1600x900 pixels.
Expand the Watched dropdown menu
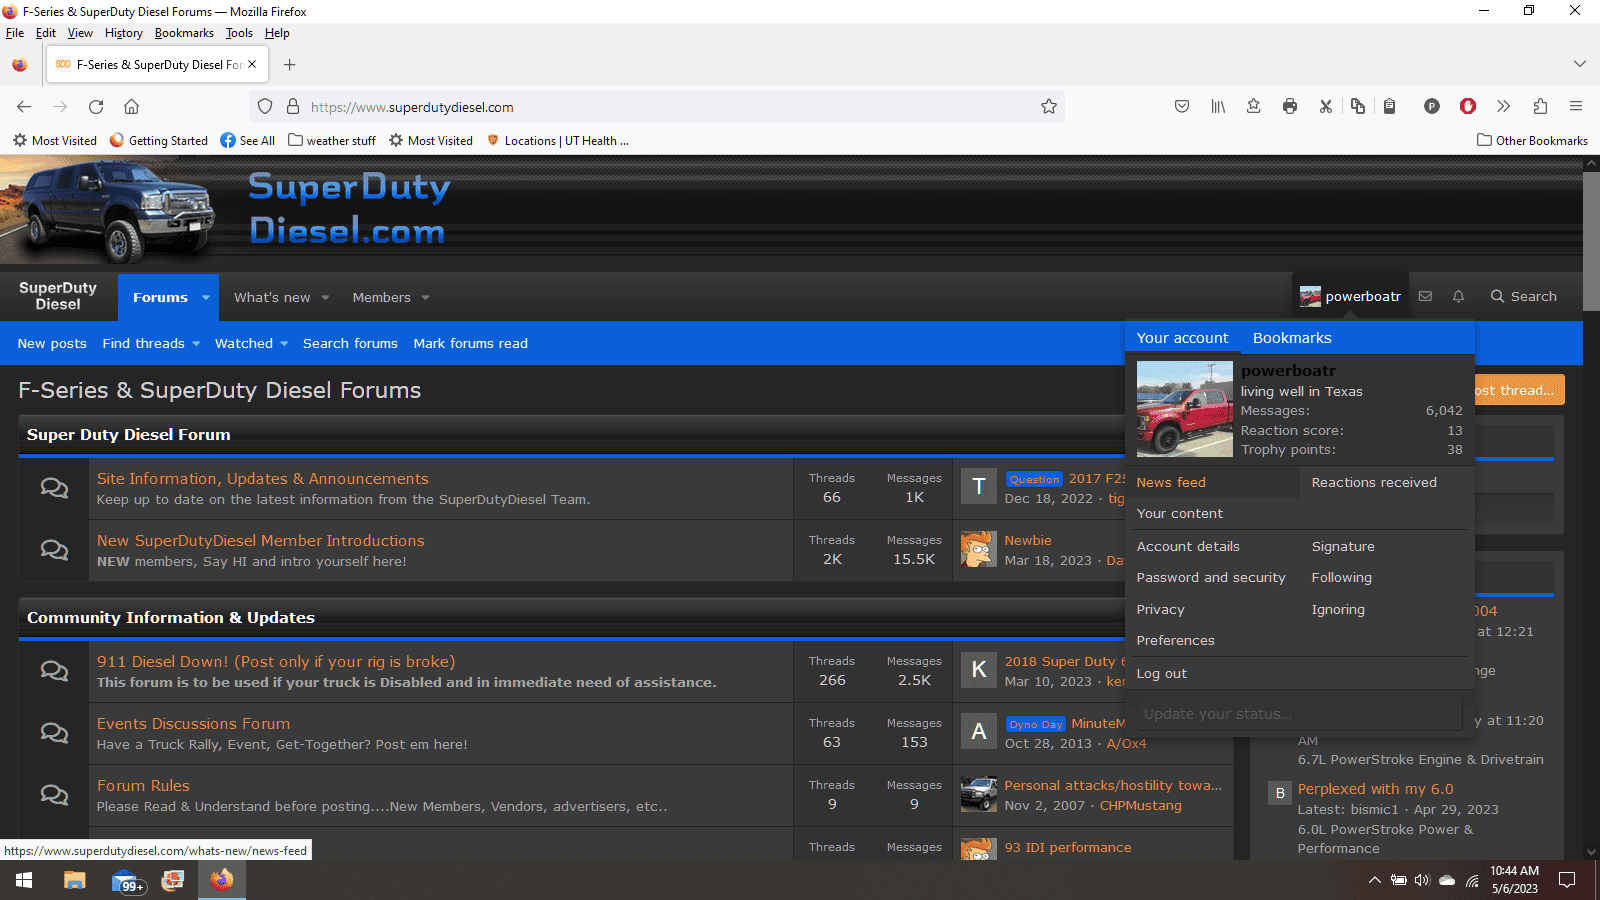pyautogui.click(x=284, y=344)
